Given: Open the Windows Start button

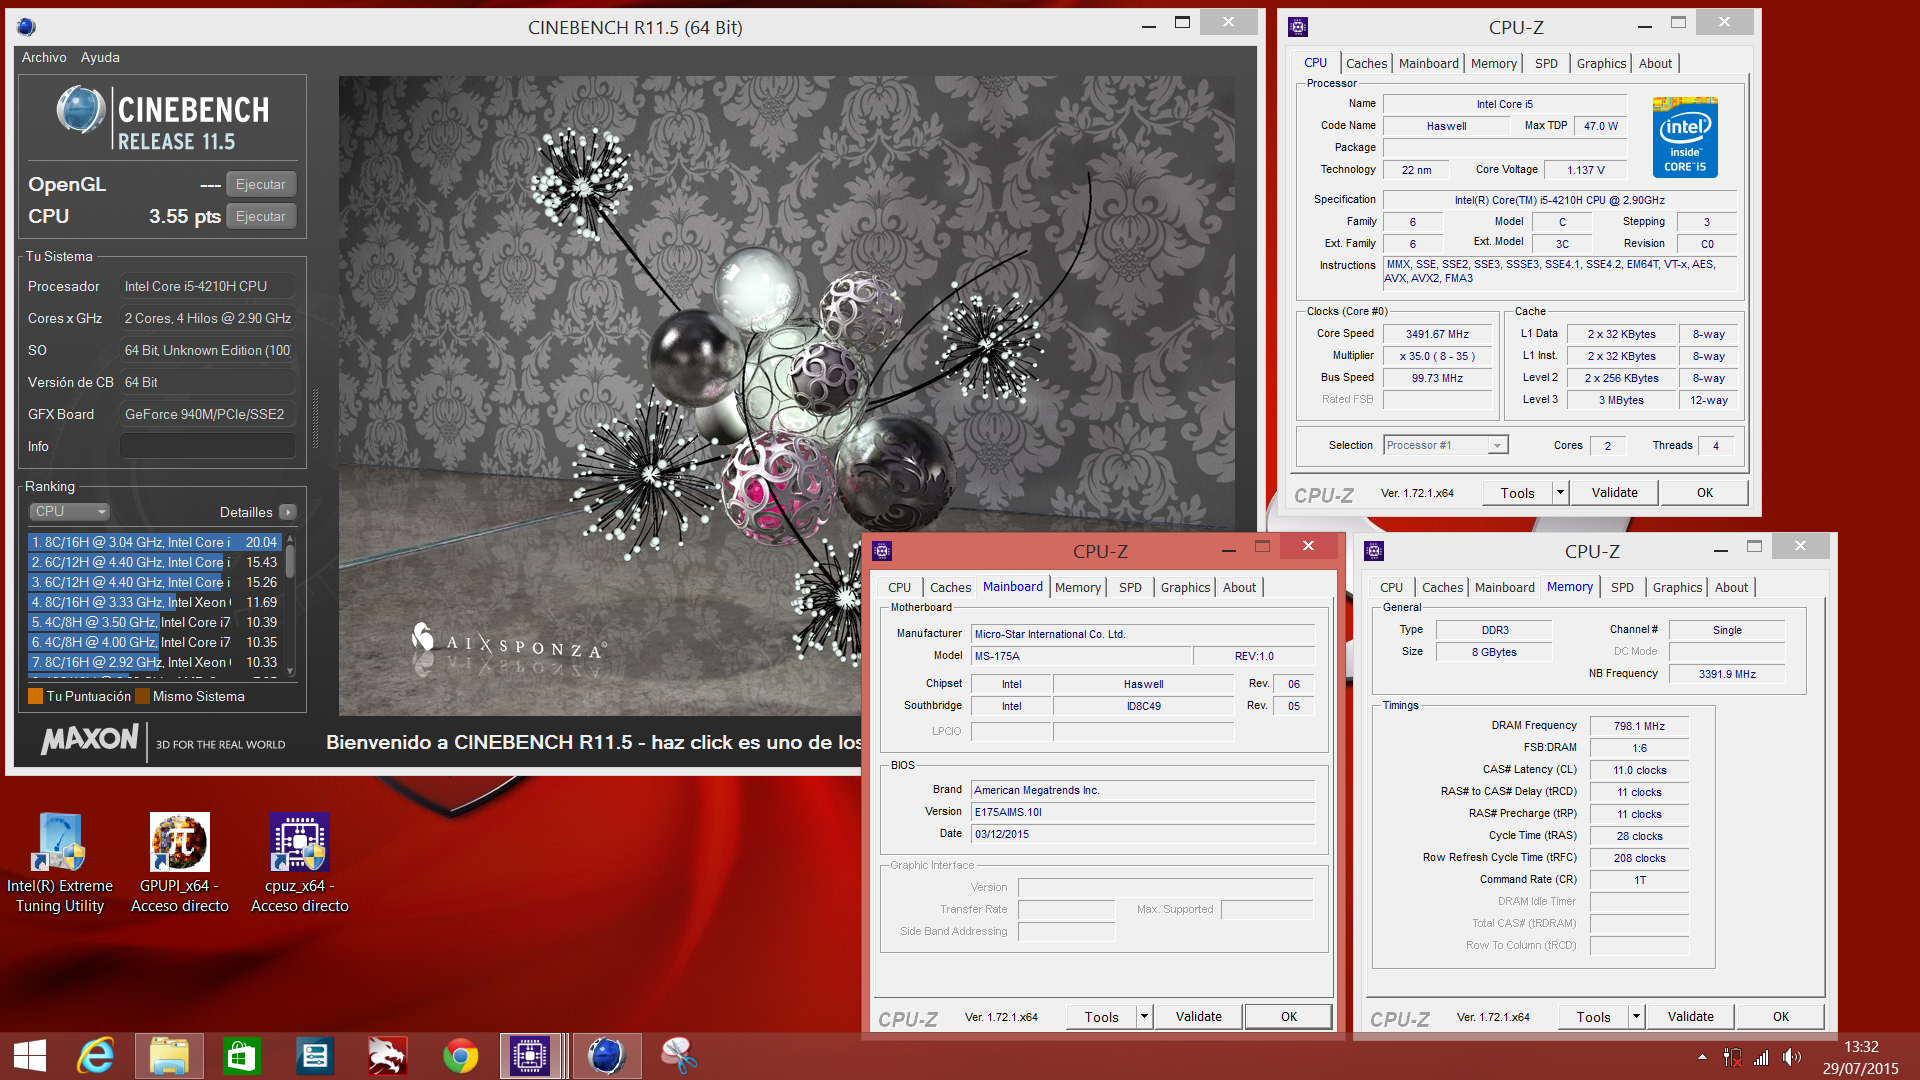Looking at the screenshot, I should [30, 1056].
